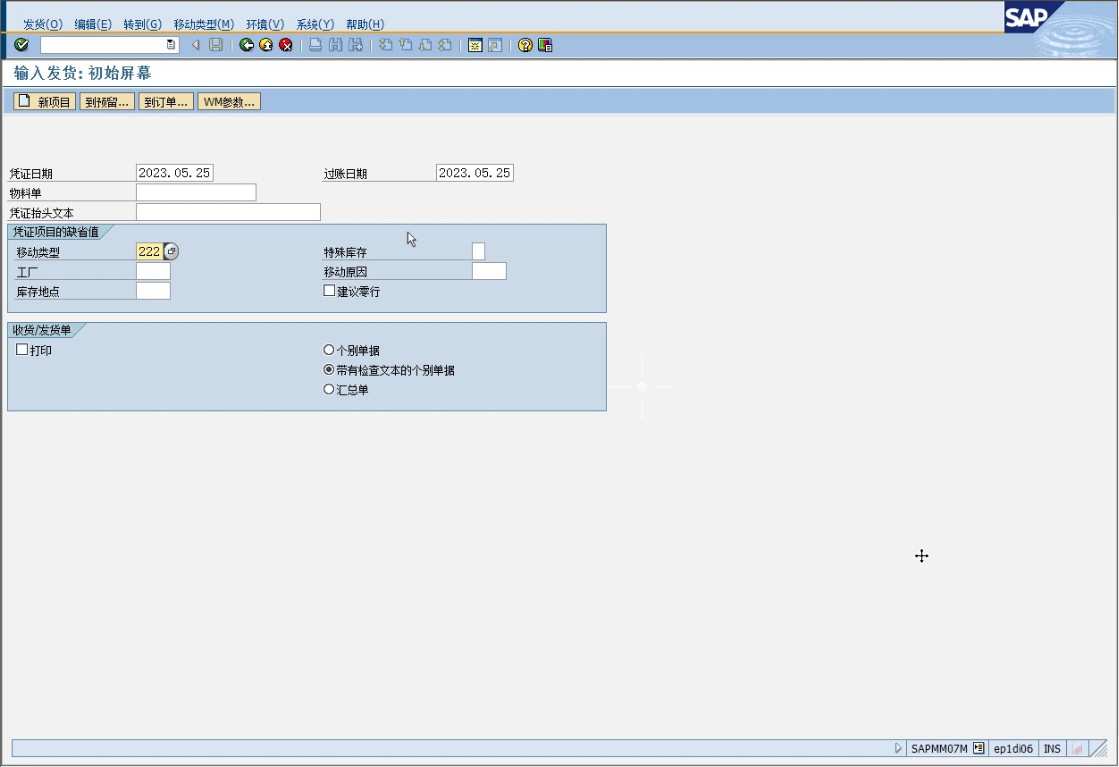
Task: Click the red Cancel icon
Action: (286, 45)
